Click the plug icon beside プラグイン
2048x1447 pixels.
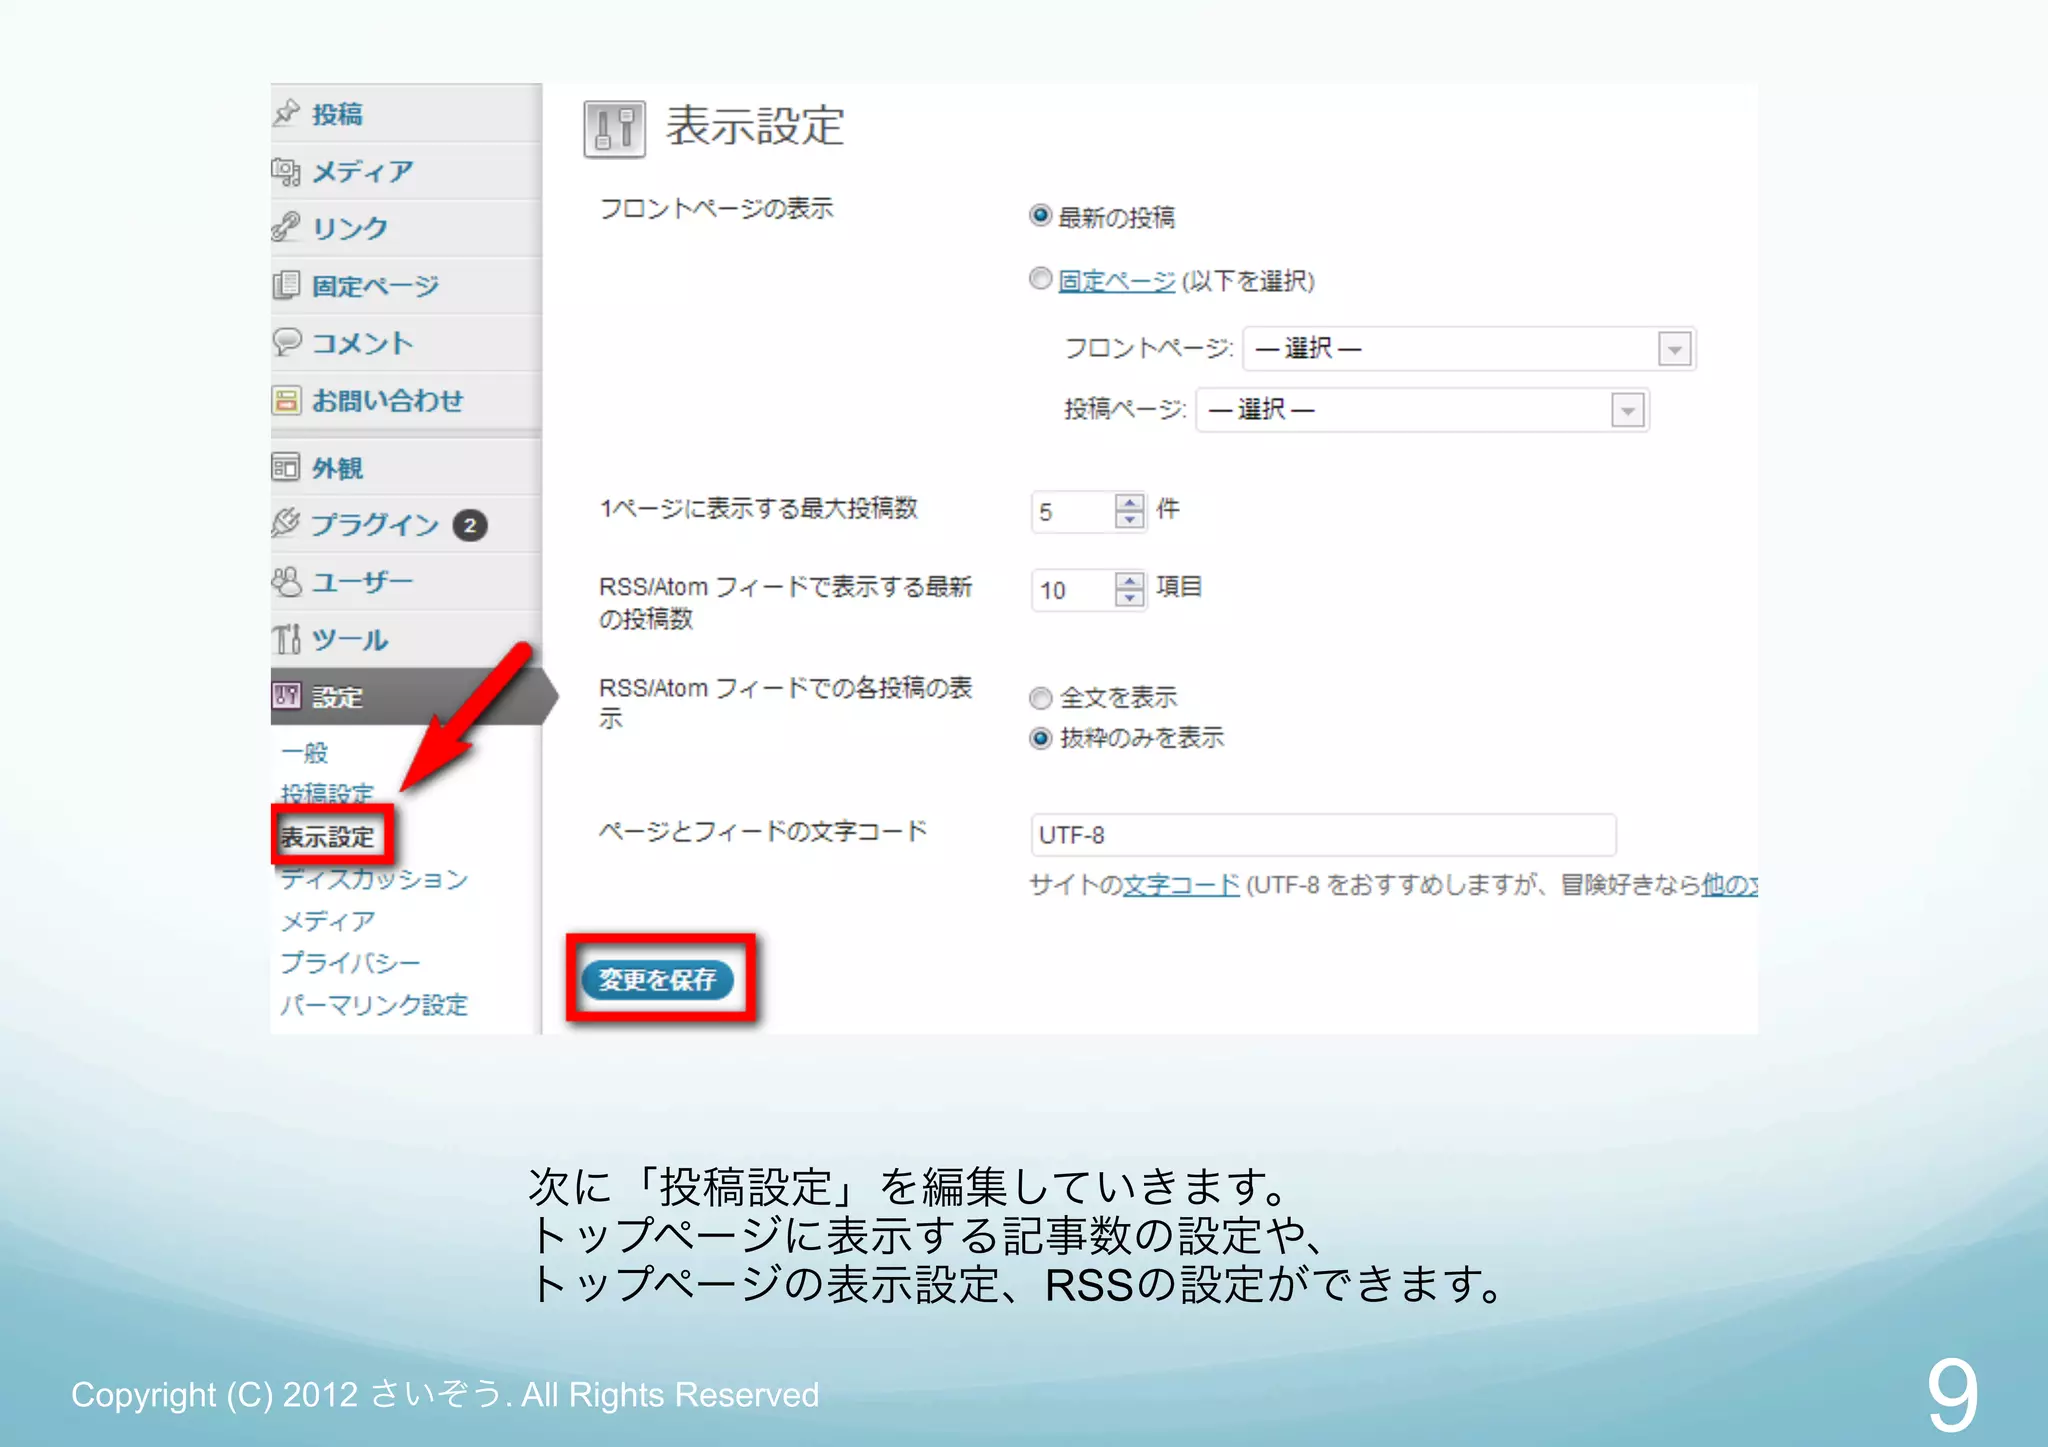click(287, 522)
